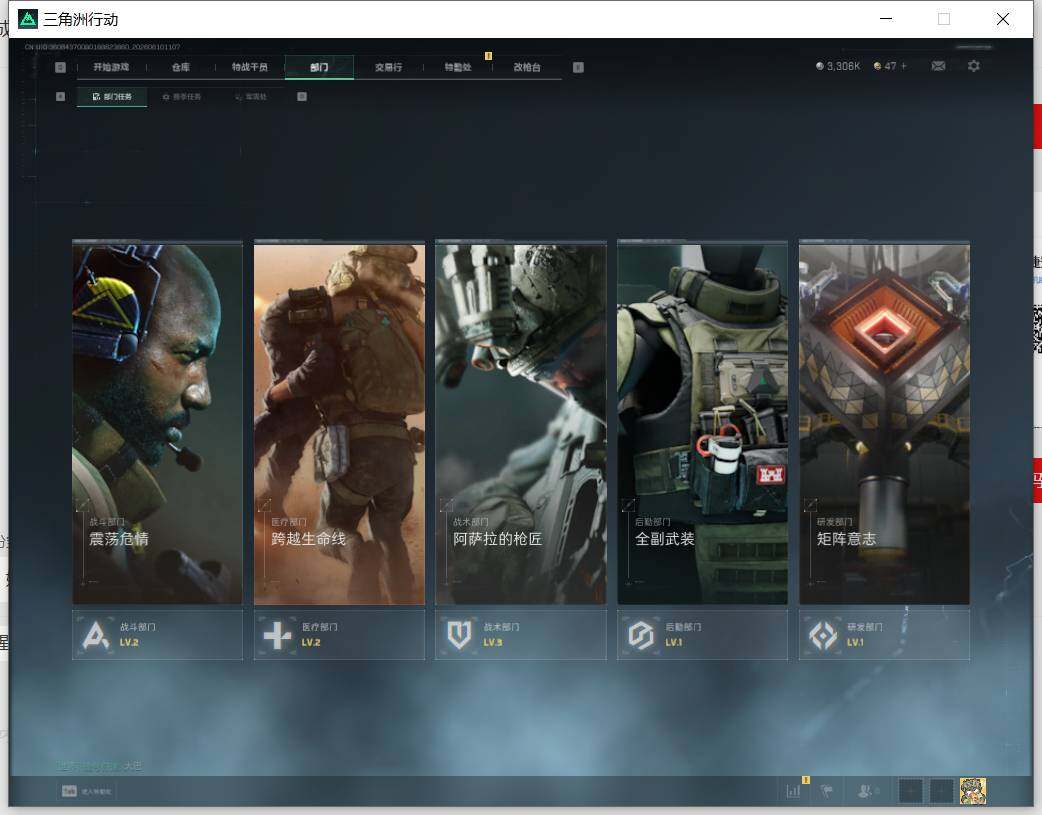Open the third sub-tab in the sub-navigation row
The image size is (1042, 815).
(x=251, y=96)
